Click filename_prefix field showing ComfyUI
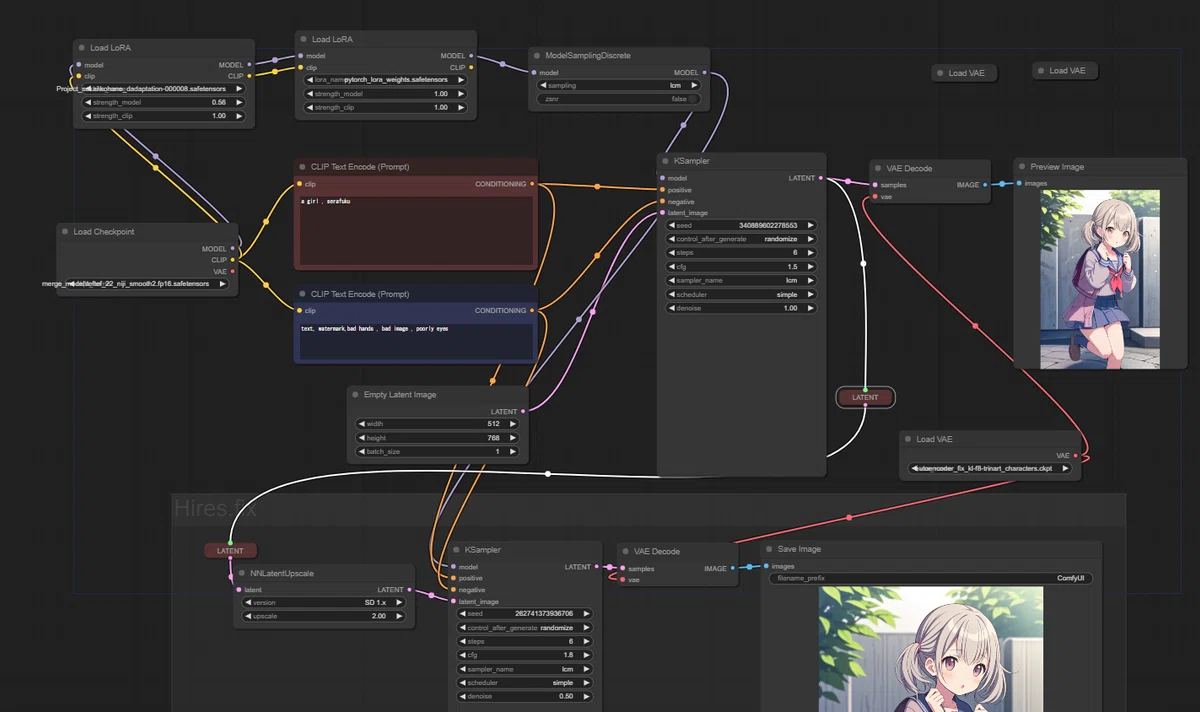Screen dimensions: 1200x712 point(931,578)
